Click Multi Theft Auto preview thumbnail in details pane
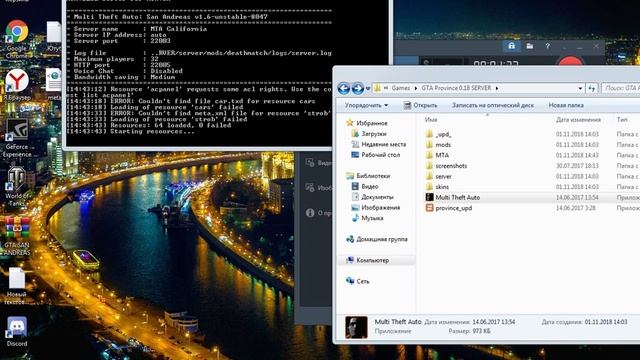 tap(356, 327)
